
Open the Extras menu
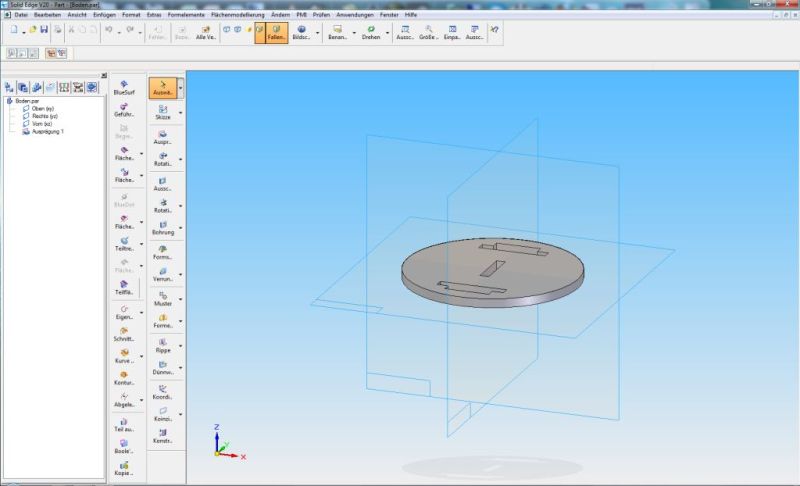coord(152,15)
